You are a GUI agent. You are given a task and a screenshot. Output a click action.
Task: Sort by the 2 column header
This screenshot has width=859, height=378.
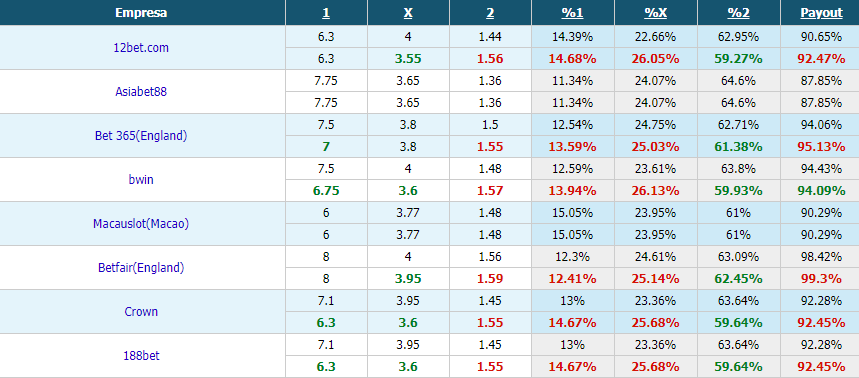tap(490, 13)
